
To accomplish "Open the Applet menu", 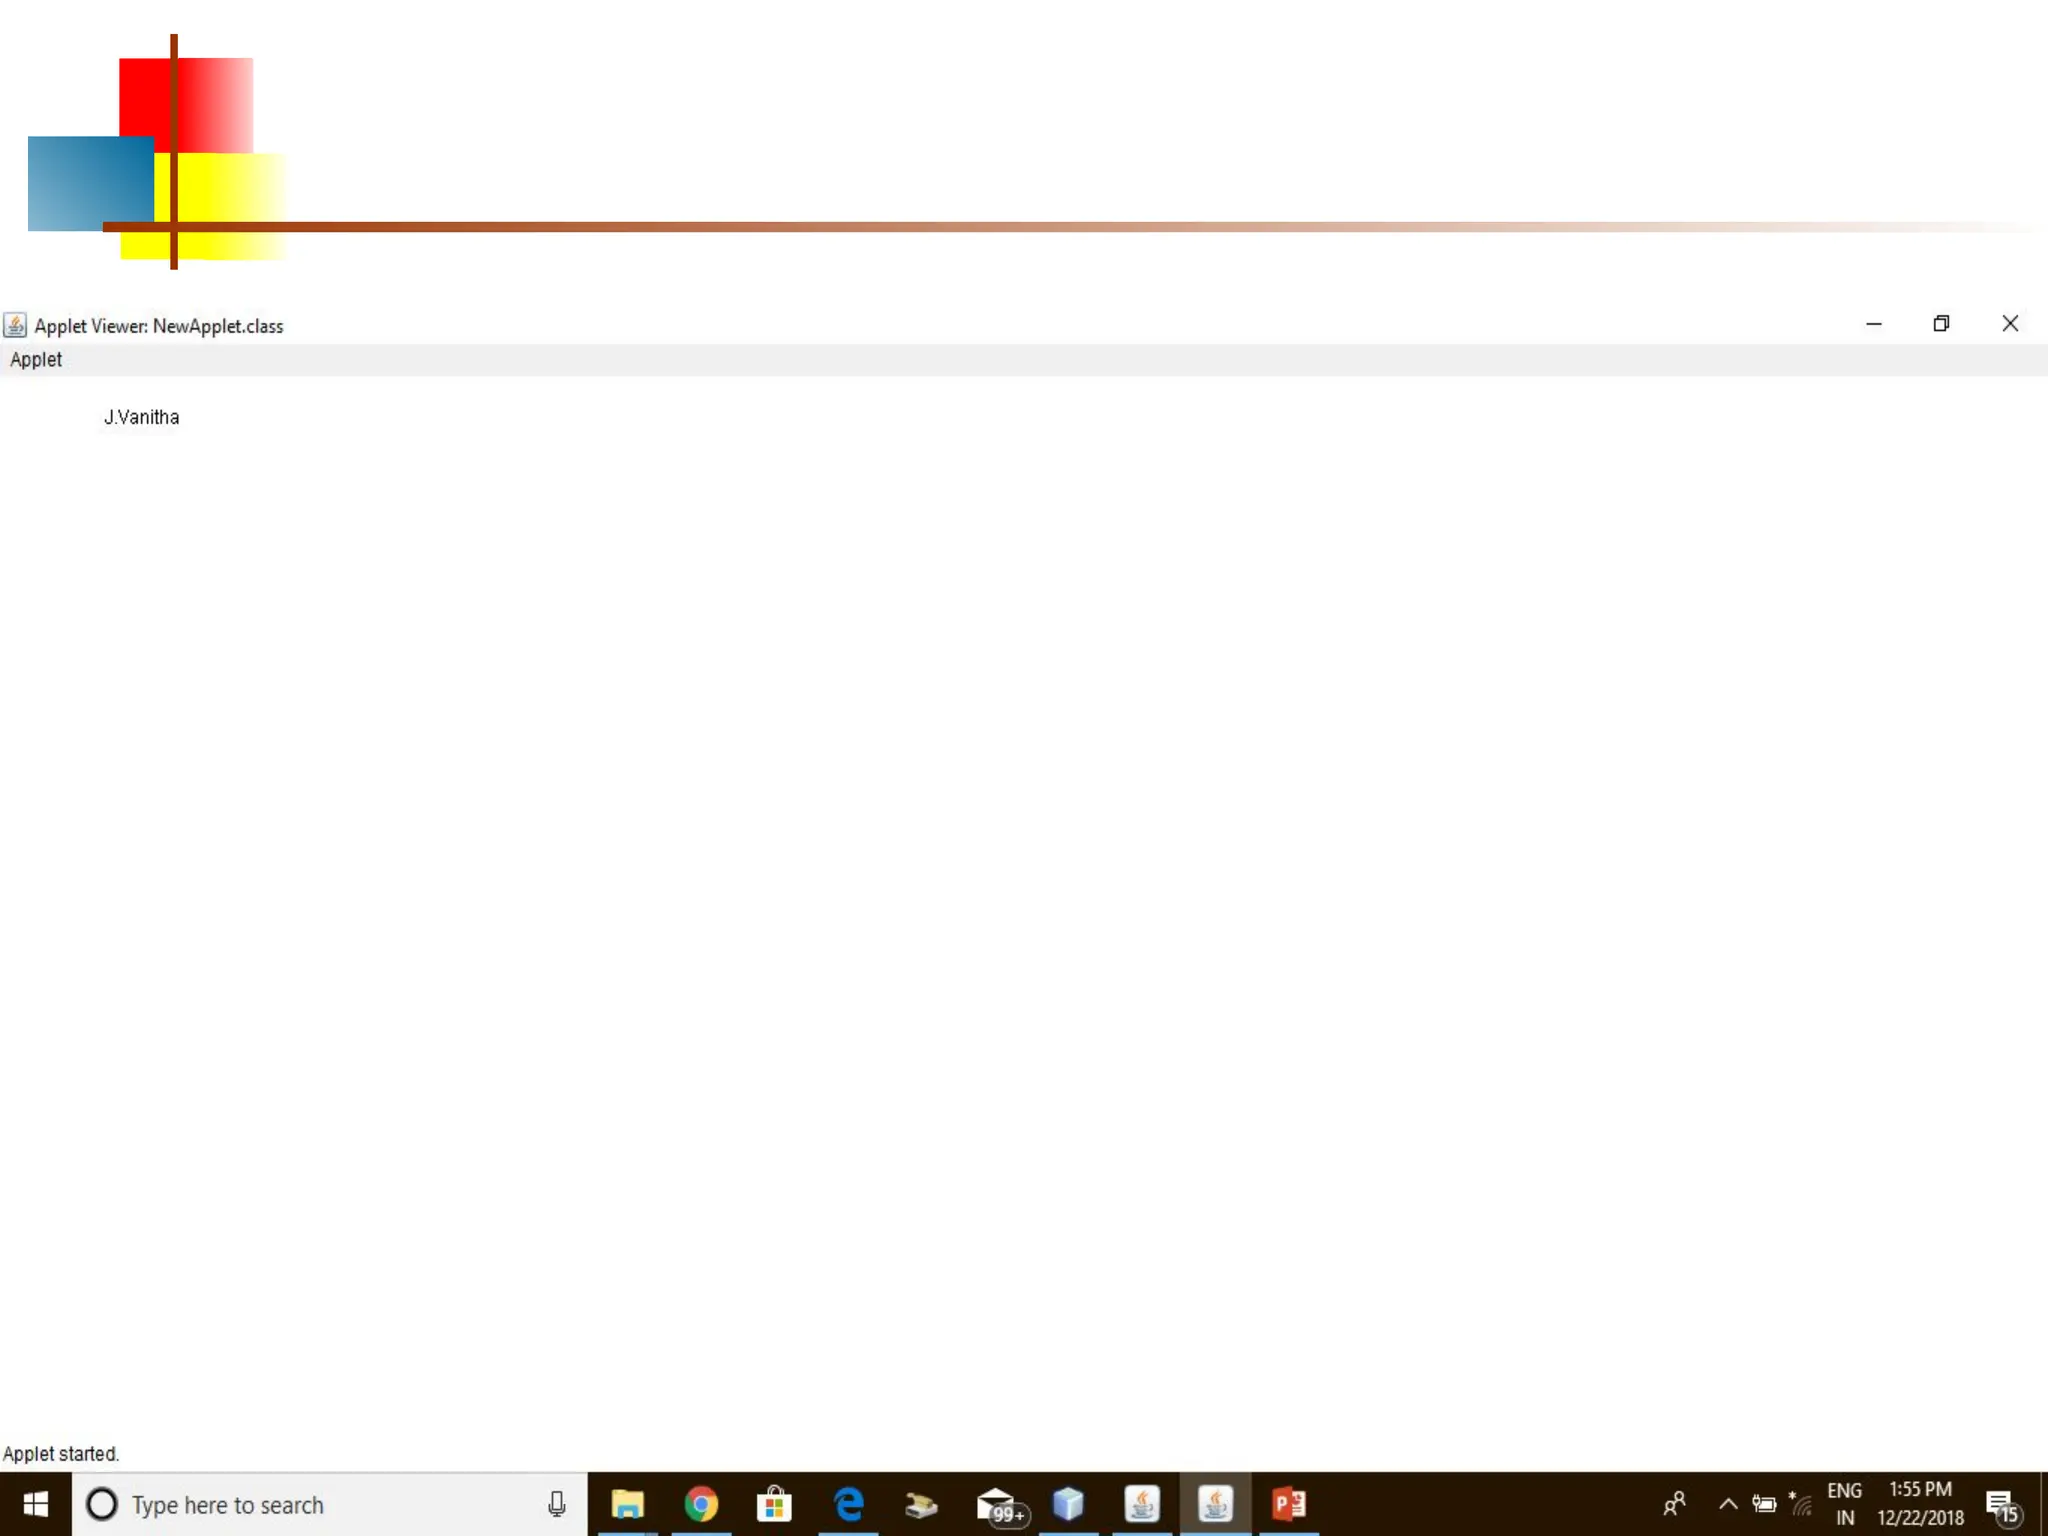I will click(36, 359).
